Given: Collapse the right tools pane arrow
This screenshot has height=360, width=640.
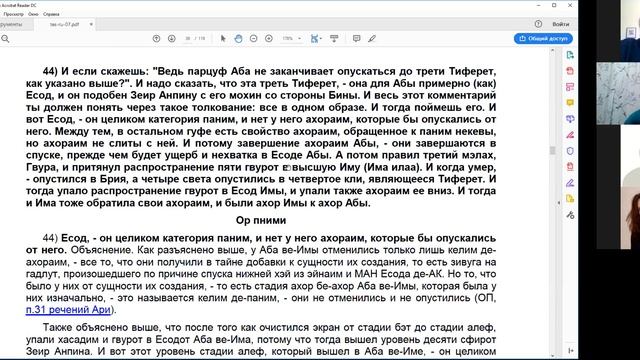Looking at the screenshot, I should pyautogui.click(x=559, y=203).
